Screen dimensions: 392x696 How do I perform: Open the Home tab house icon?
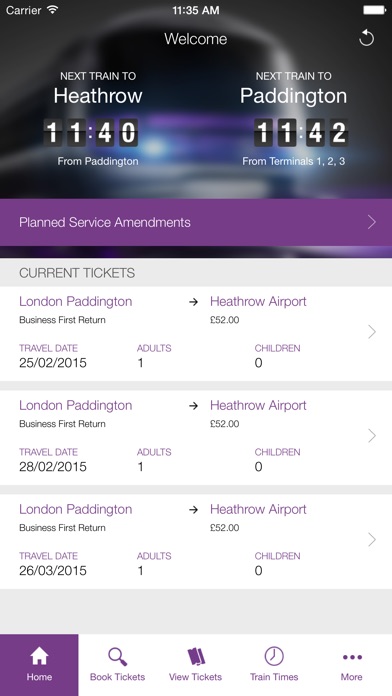click(x=39, y=656)
